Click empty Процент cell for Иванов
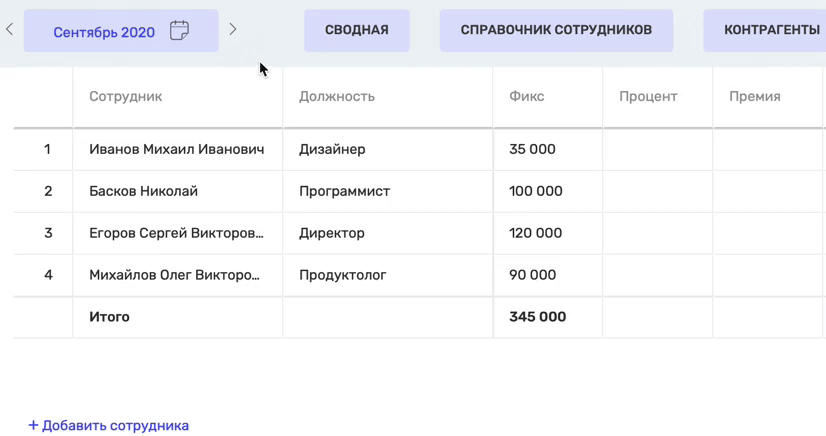 point(657,149)
